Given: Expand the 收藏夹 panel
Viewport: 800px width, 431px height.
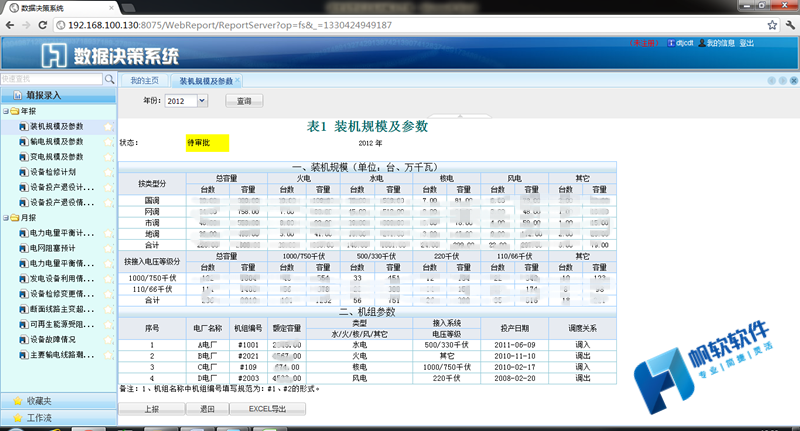Looking at the screenshot, I should [x=59, y=401].
